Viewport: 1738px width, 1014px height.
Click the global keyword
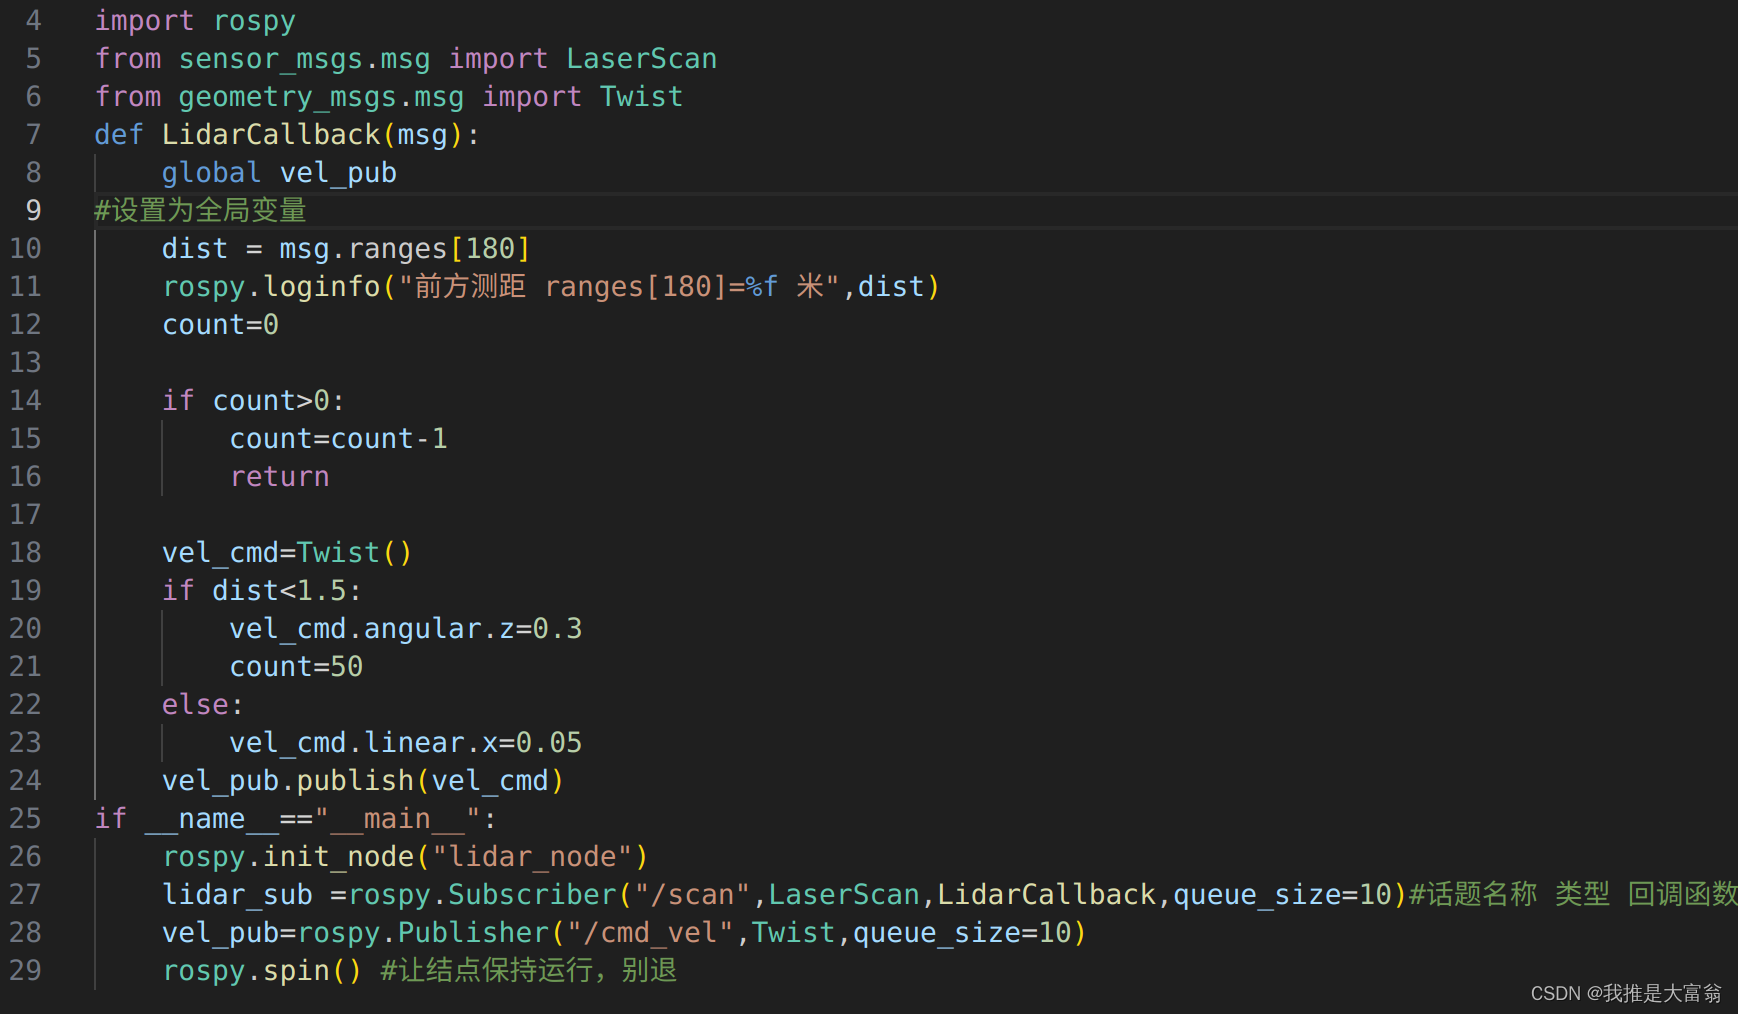click(211, 174)
